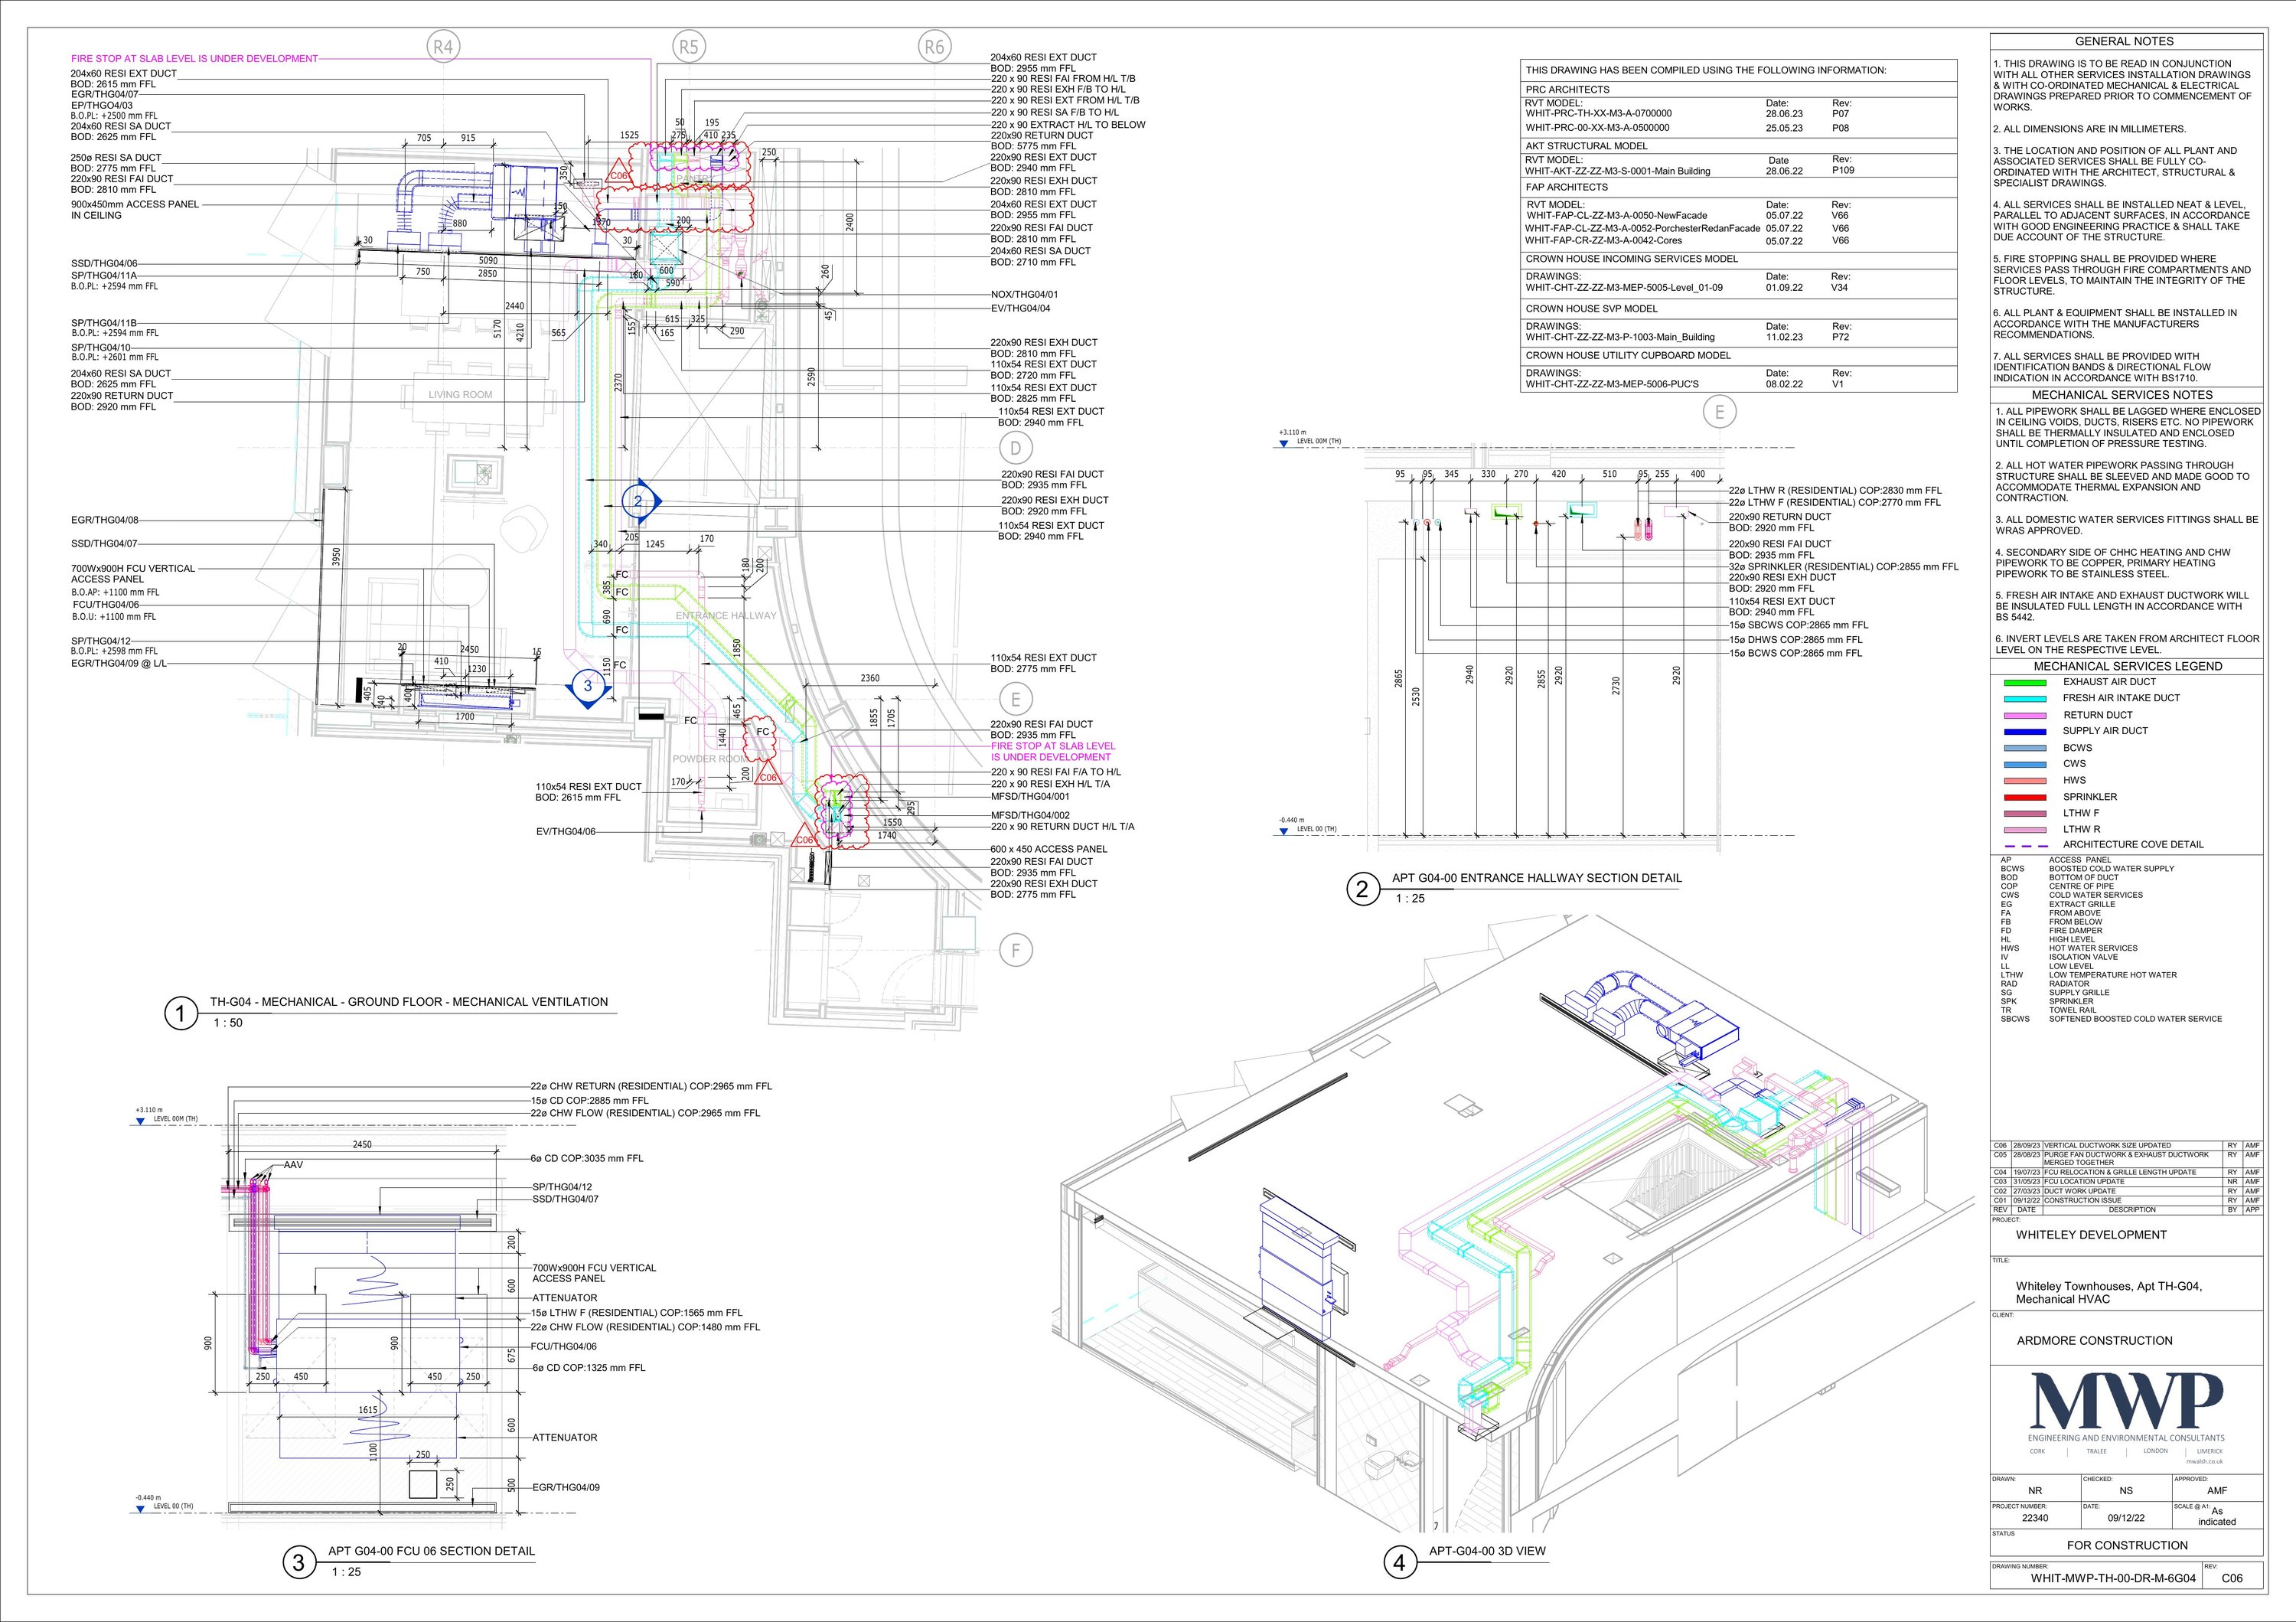Click the +3.110 m level marker in section 2
Image resolution: width=2296 pixels, height=1622 pixels.
(1285, 441)
